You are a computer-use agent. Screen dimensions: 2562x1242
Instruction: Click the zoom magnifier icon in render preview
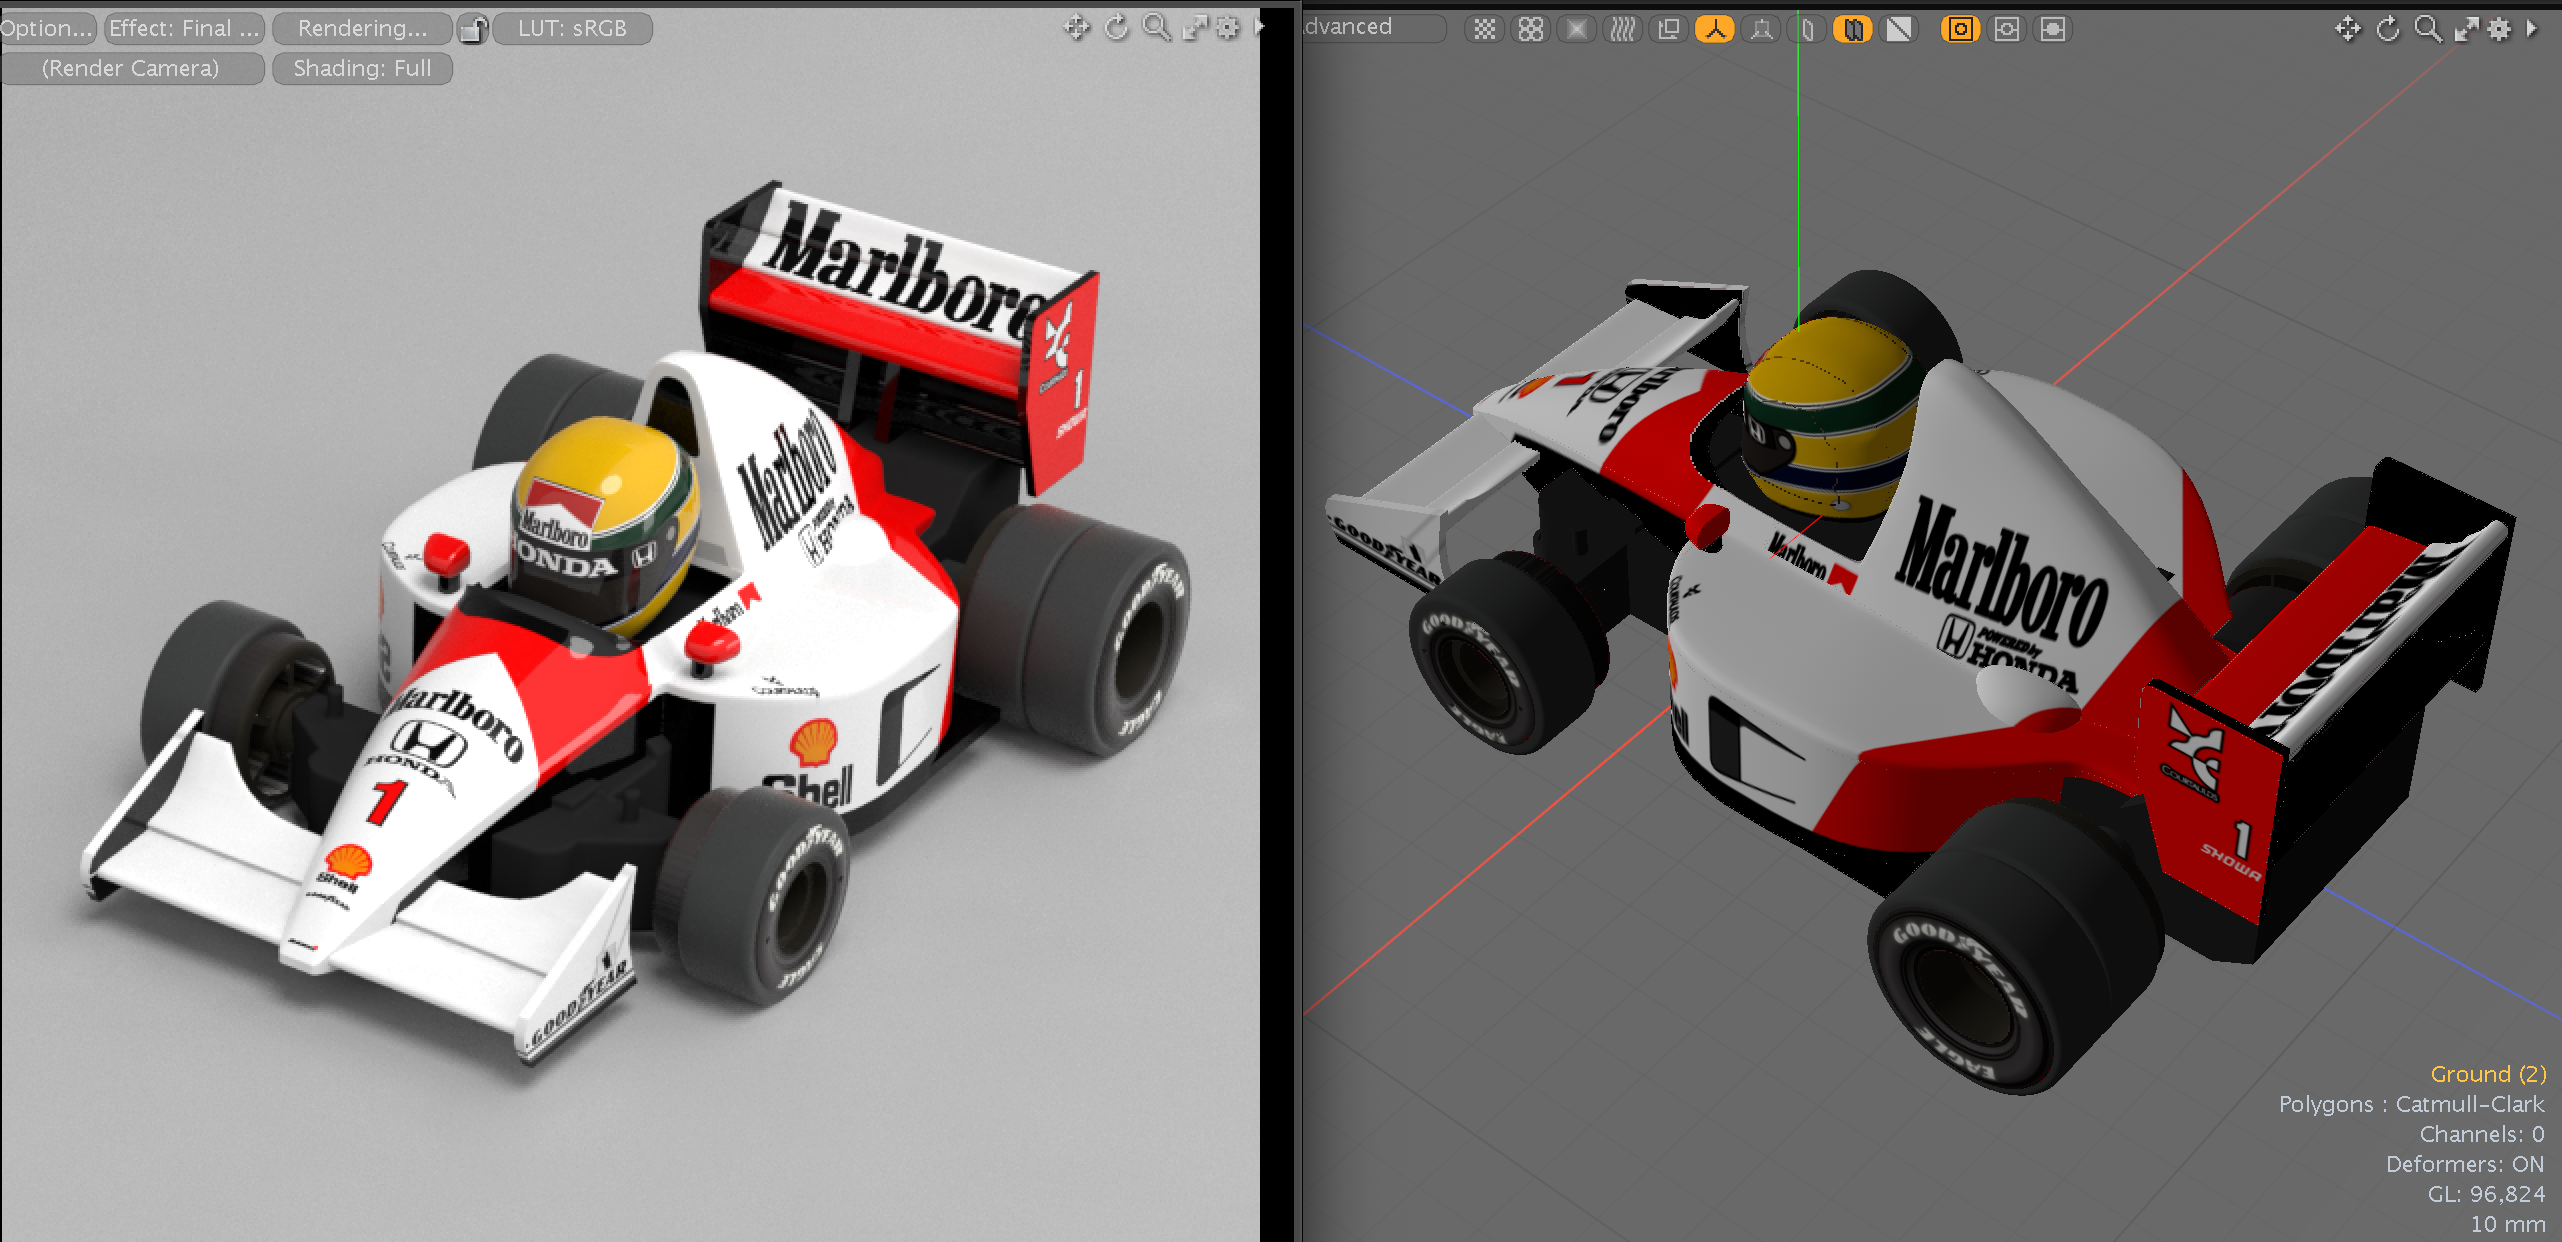click(x=1157, y=28)
